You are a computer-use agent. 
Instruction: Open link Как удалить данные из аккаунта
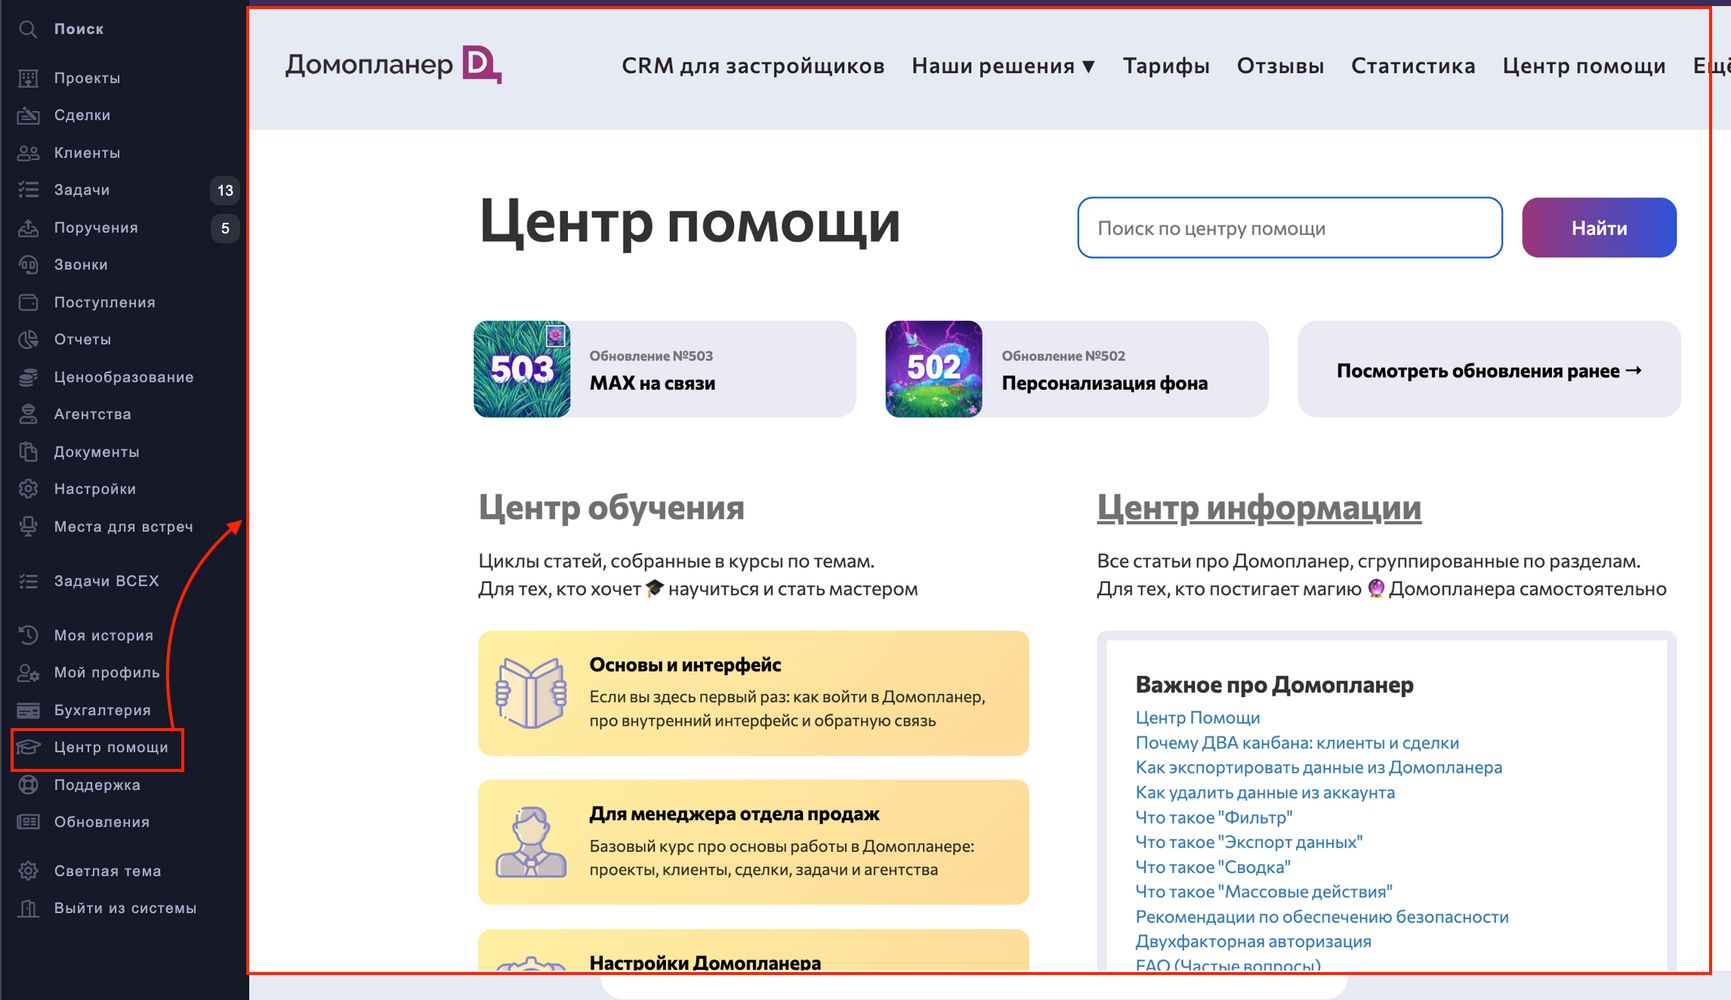point(1265,793)
